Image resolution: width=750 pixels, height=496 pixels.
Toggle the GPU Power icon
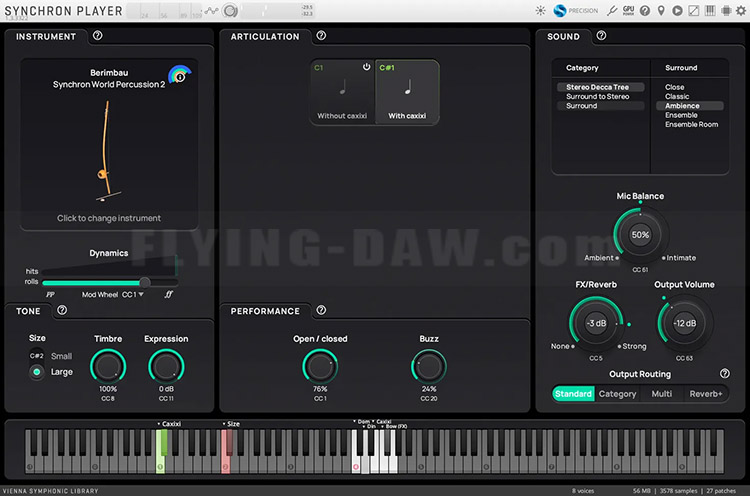[628, 11]
